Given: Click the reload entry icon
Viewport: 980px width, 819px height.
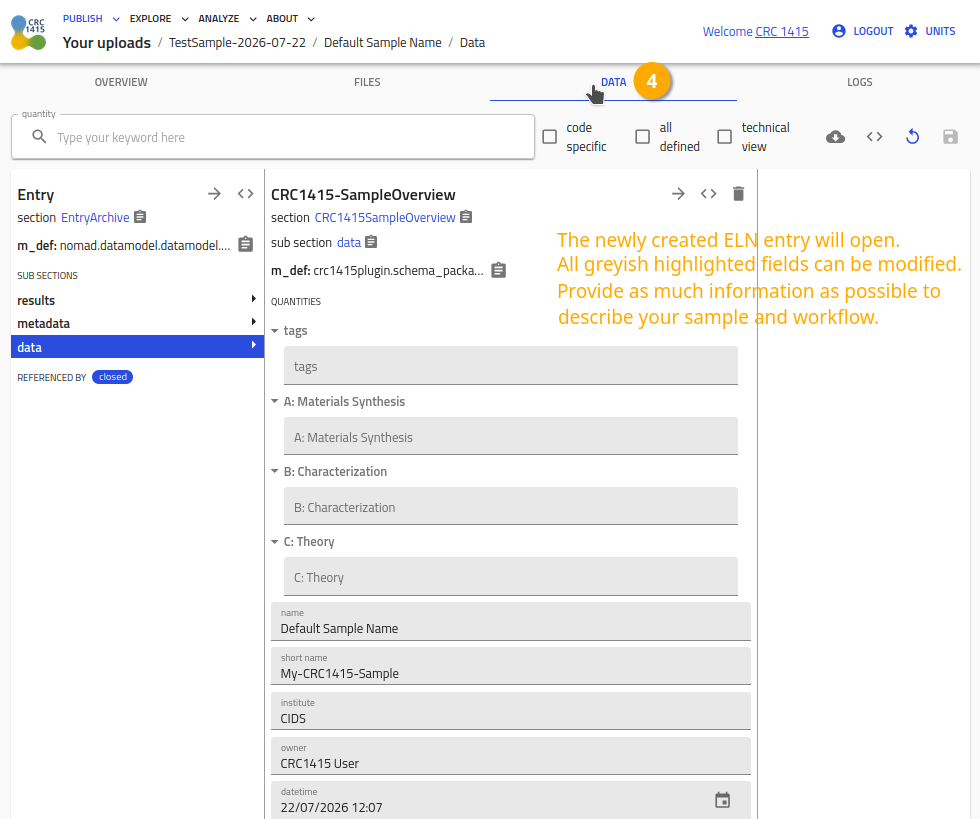Looking at the screenshot, I should [x=912, y=137].
